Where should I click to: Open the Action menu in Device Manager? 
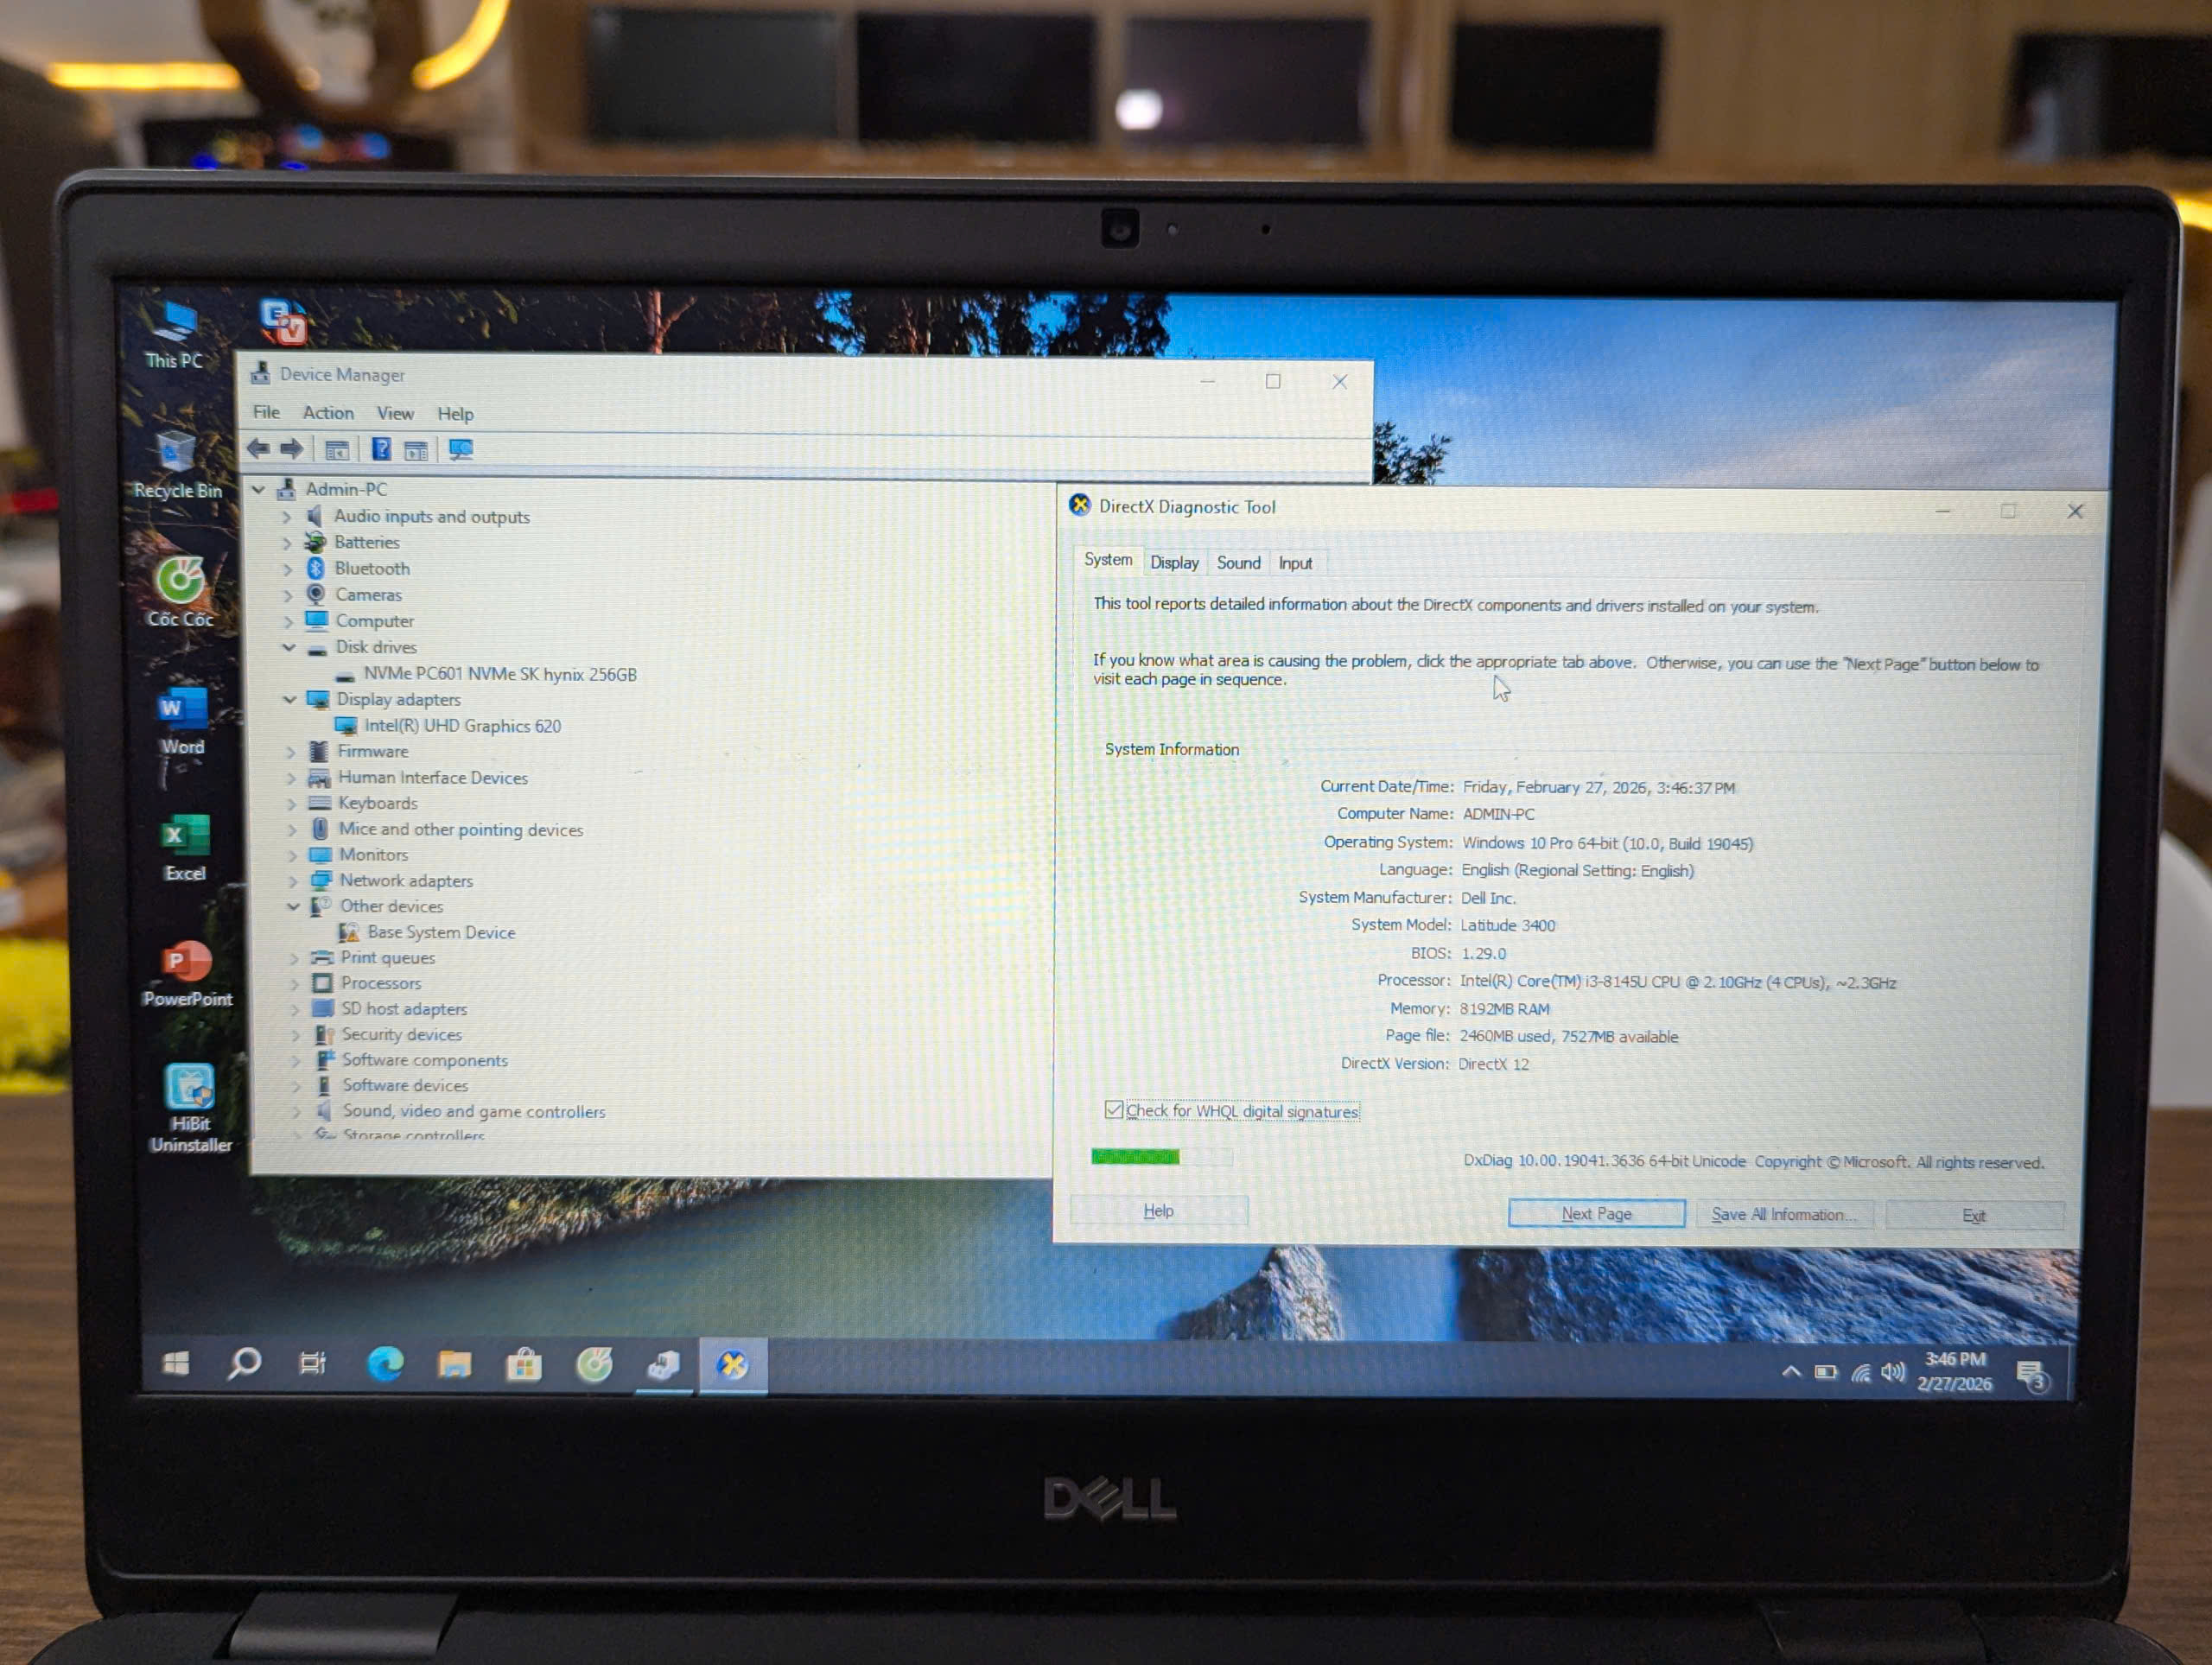[328, 412]
